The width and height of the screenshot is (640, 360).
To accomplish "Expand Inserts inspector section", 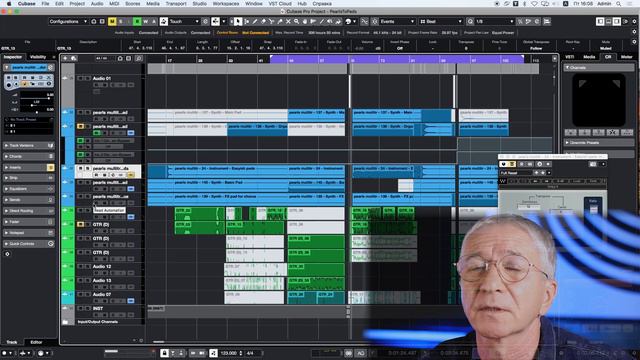I will pyautogui.click(x=29, y=167).
